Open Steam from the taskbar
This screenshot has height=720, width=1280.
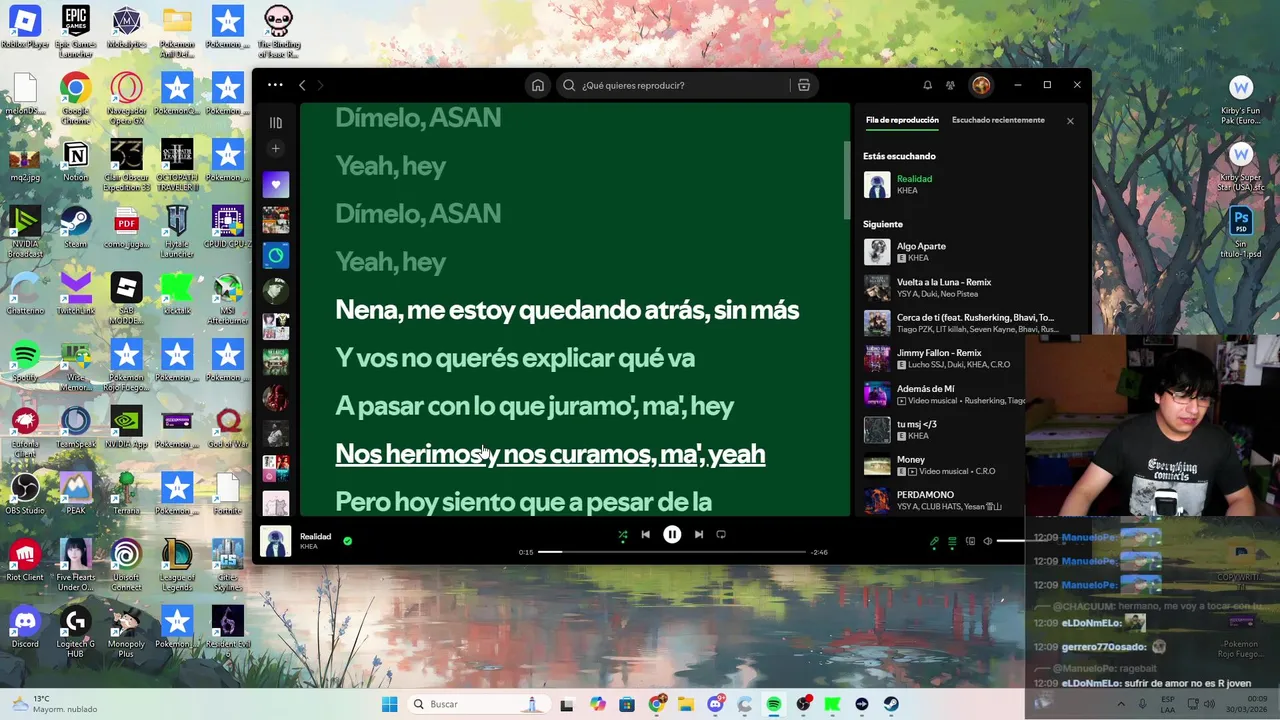click(891, 704)
